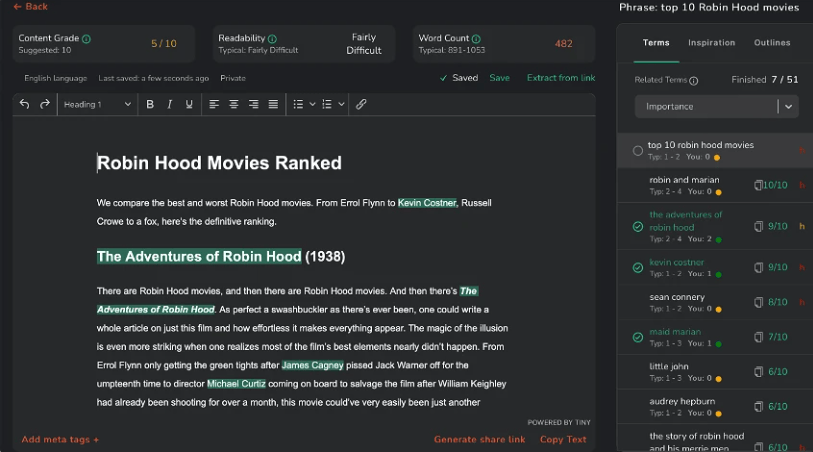Open bullet list style options arrow
The width and height of the screenshot is (813, 452).
[x=312, y=104]
